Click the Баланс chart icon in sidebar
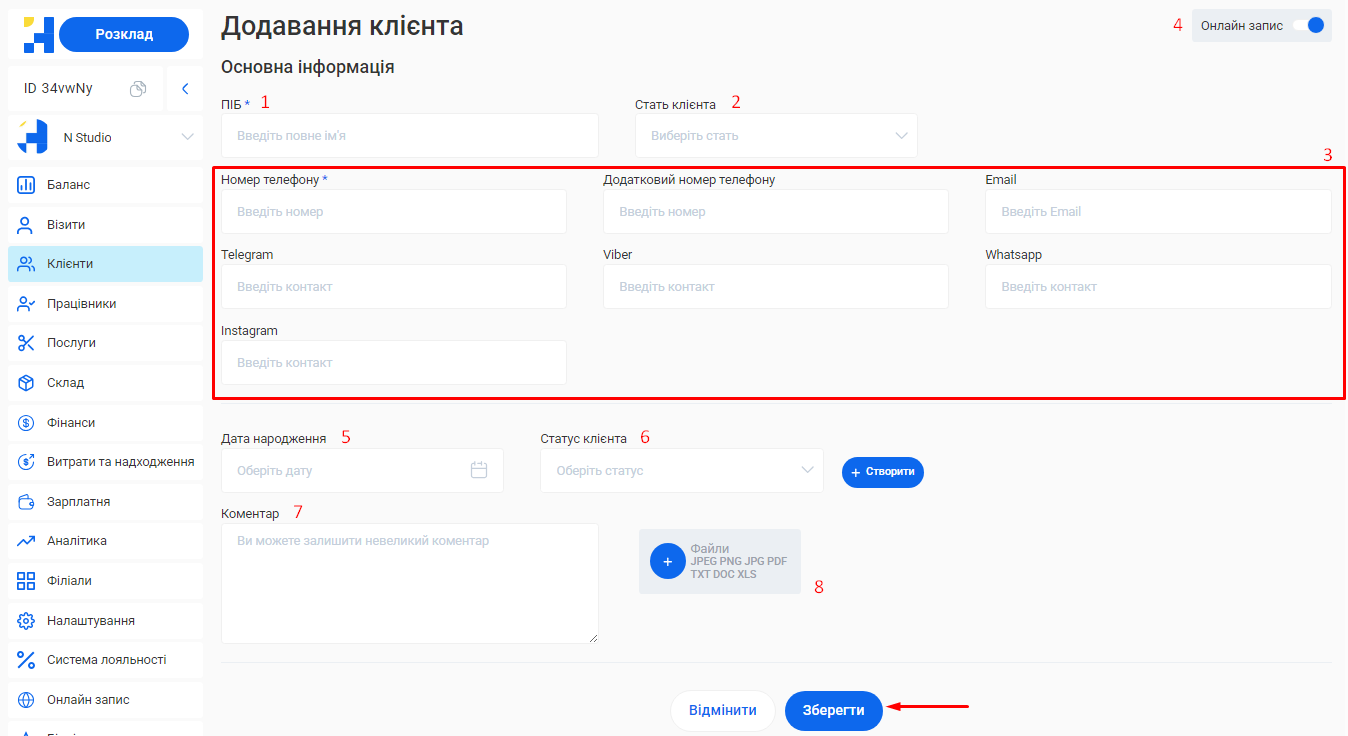 27,185
